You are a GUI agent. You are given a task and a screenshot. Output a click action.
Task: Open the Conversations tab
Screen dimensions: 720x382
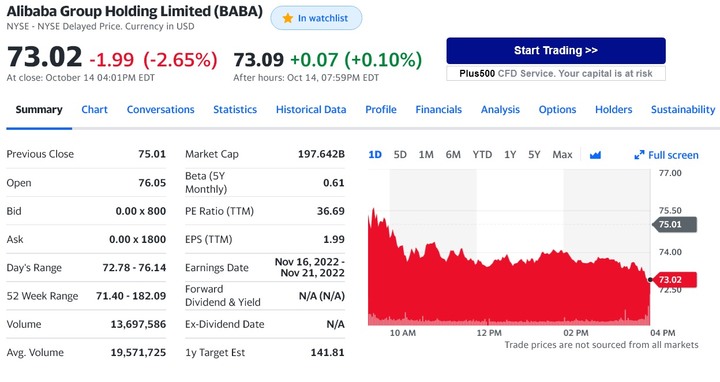tap(161, 110)
